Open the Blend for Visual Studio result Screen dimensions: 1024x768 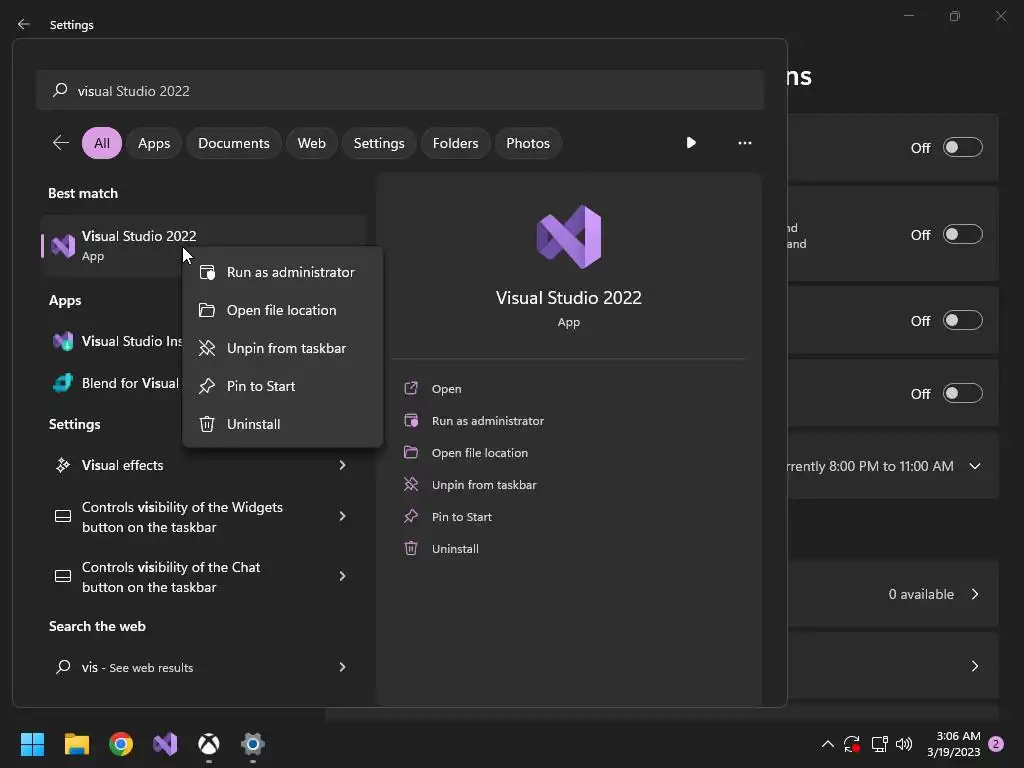(x=116, y=383)
